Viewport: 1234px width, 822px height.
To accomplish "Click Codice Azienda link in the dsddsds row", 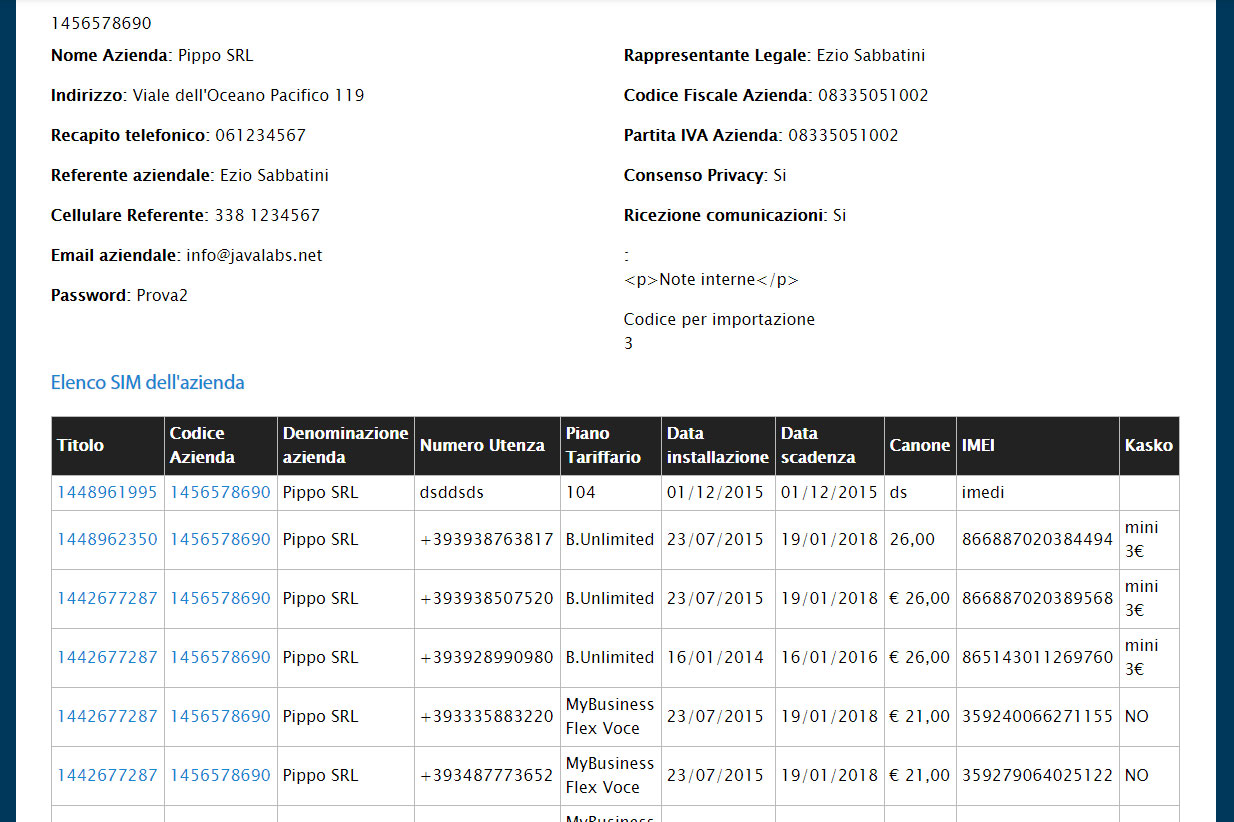I will (220, 493).
